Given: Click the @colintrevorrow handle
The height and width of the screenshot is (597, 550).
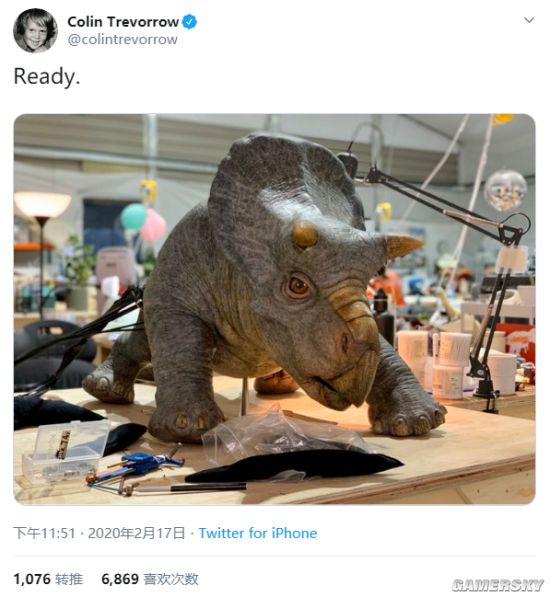Looking at the screenshot, I should 122,39.
